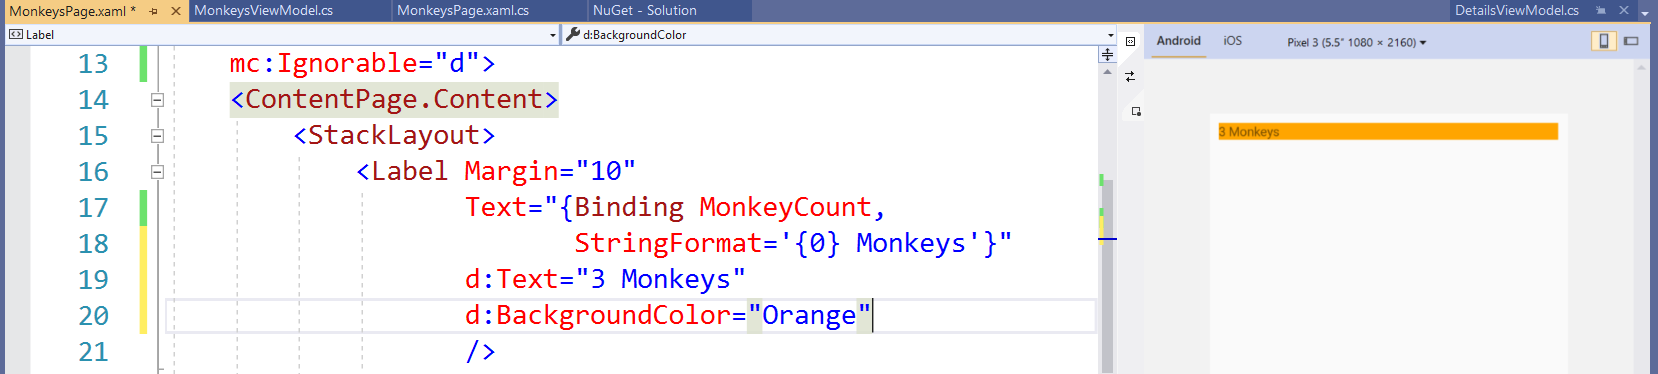Click the editor scrollbar up arrow
The width and height of the screenshot is (1658, 374).
tap(1107, 72)
